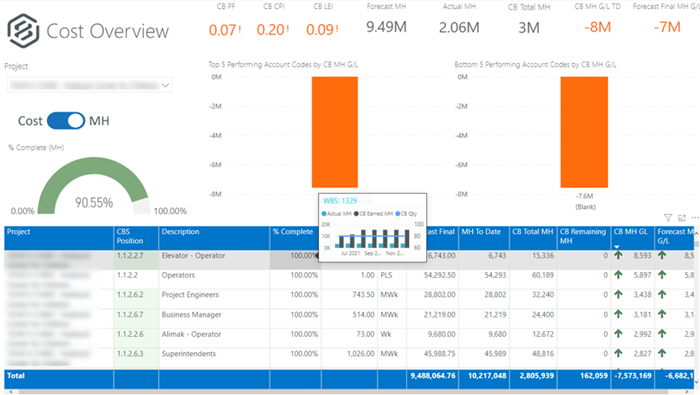
Task: Click the CB Total MH card value 3M
Action: click(529, 28)
